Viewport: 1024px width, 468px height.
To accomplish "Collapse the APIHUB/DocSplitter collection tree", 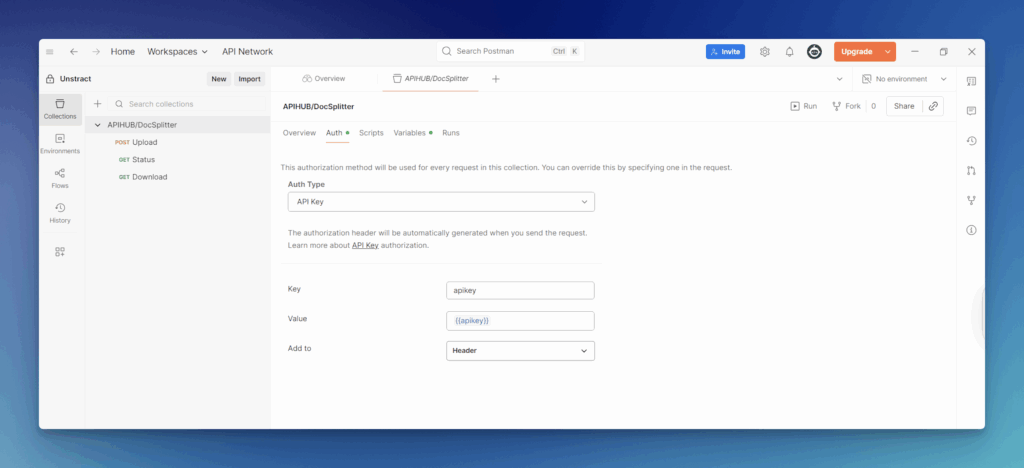I will (98, 125).
